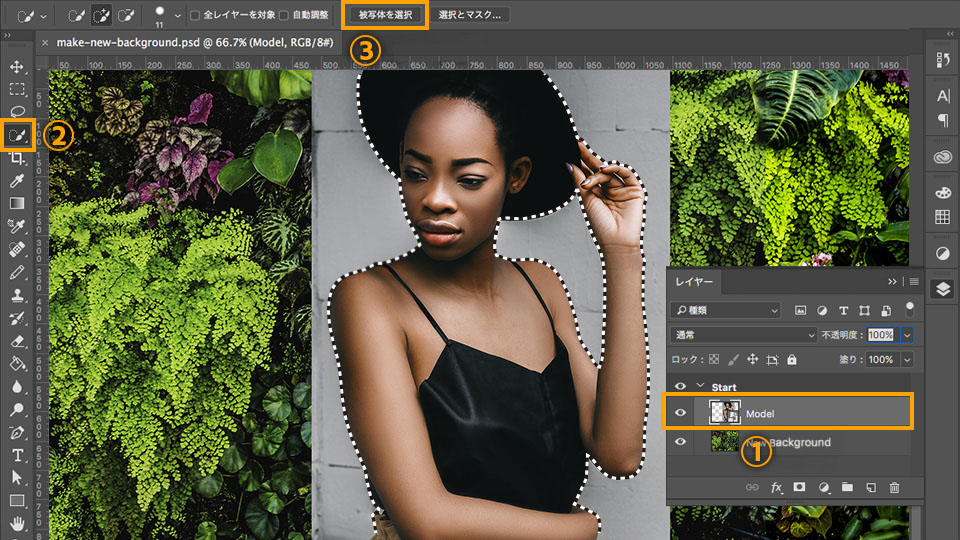Image resolution: width=960 pixels, height=540 pixels.
Task: Lock position move icon
Action: coord(752,359)
